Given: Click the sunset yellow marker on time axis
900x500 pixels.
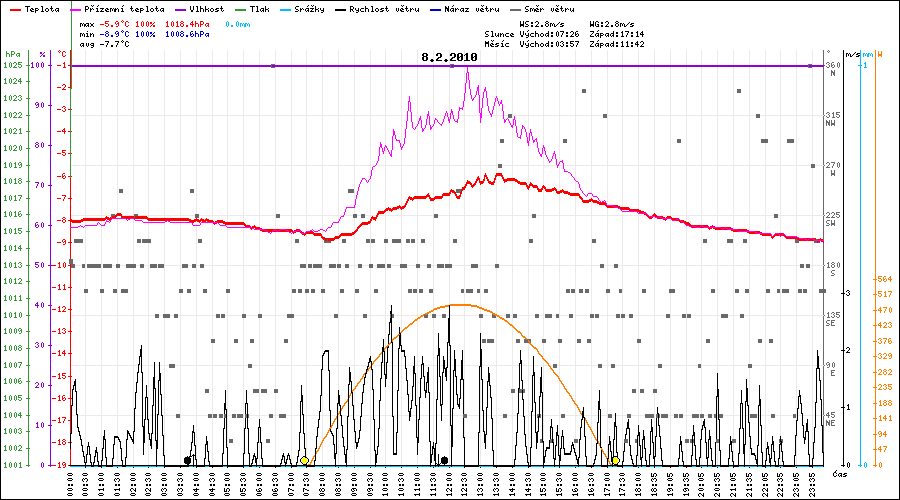Looking at the screenshot, I should tap(615, 461).
